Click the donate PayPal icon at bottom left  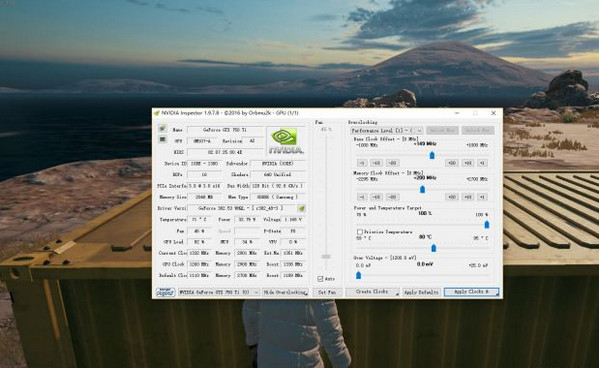pyautogui.click(x=165, y=292)
